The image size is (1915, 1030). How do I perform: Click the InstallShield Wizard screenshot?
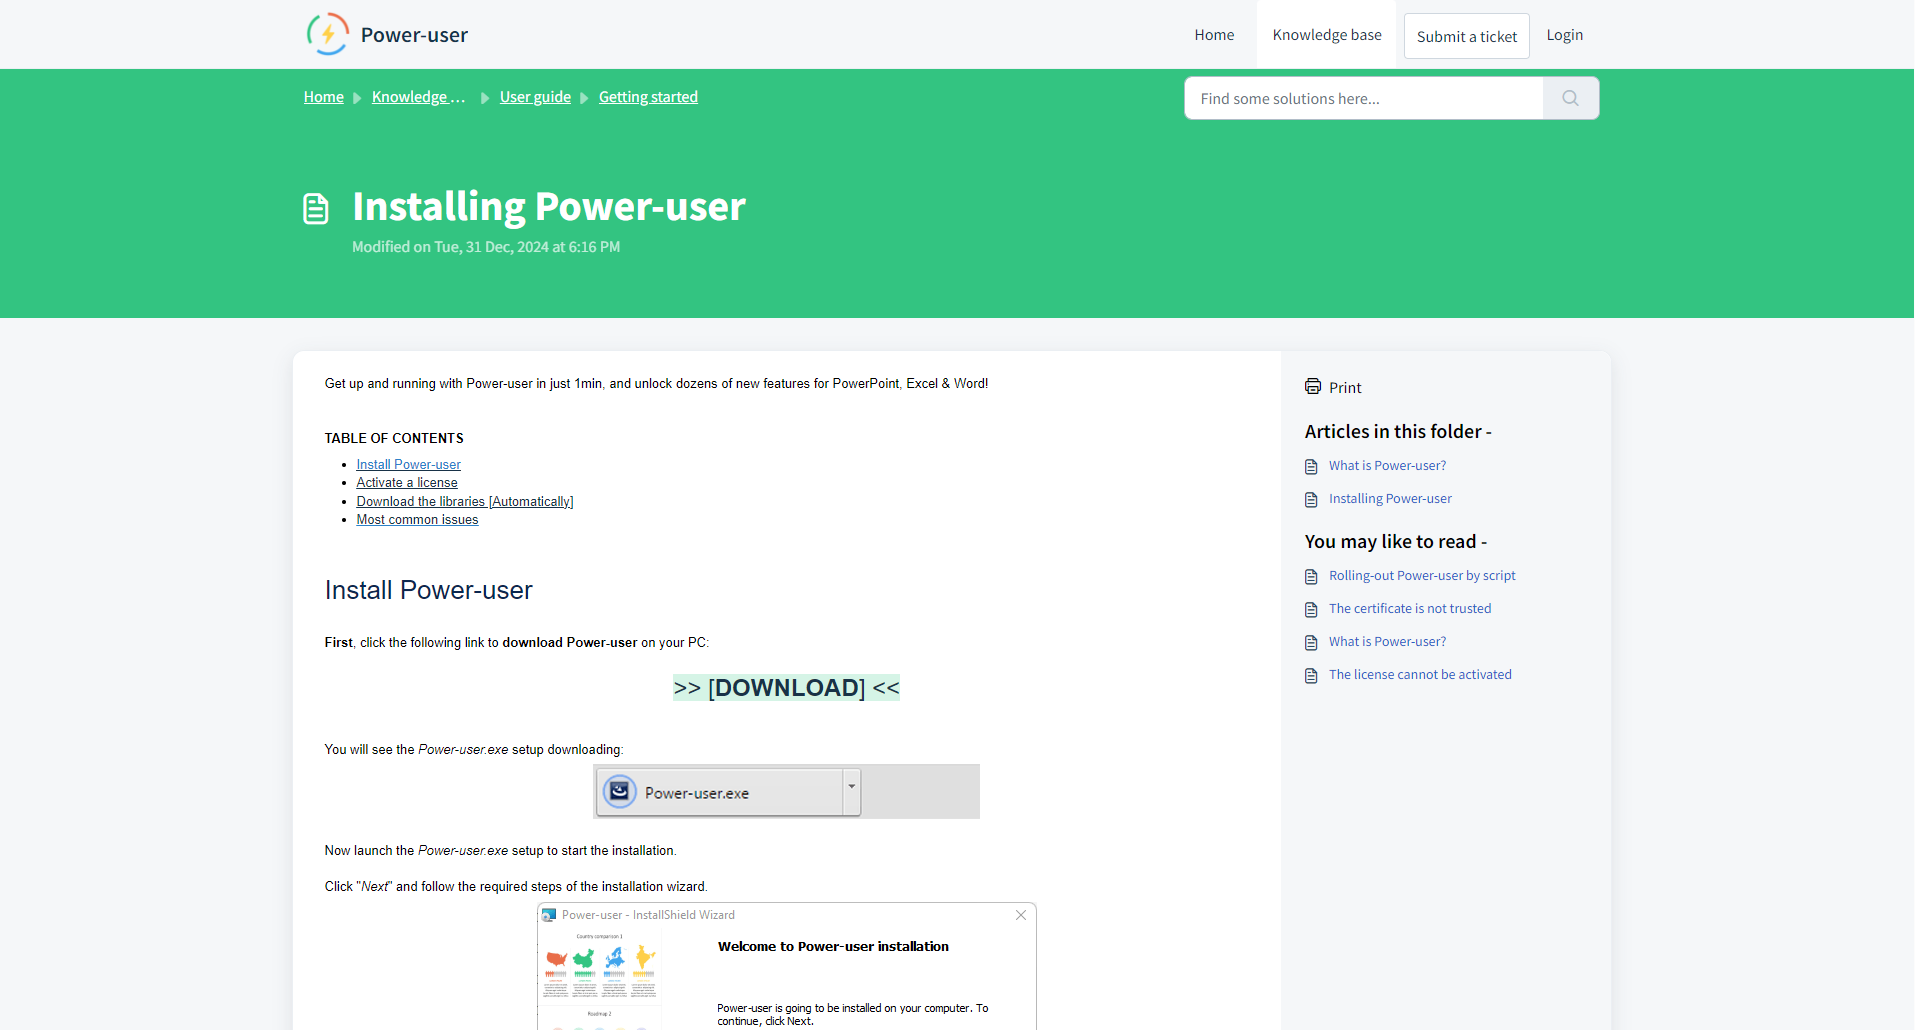click(x=786, y=965)
